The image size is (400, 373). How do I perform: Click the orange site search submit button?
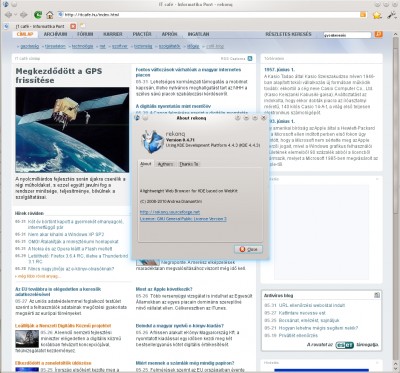378,34
